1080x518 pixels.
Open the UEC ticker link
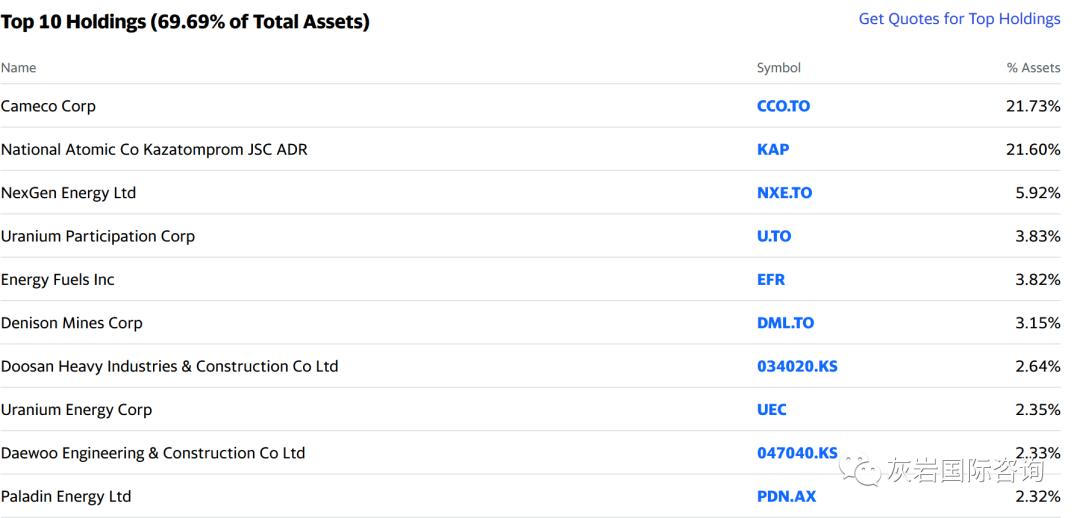point(771,410)
